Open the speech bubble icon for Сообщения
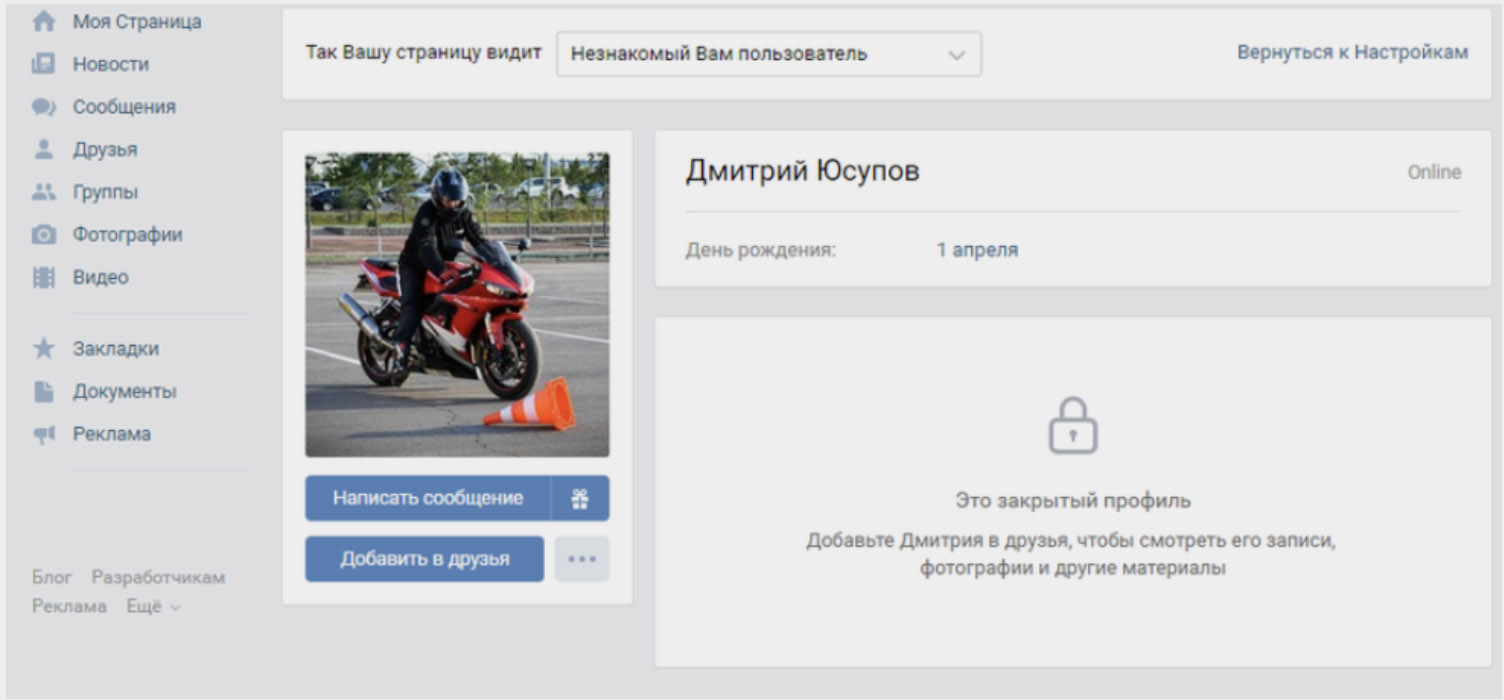This screenshot has height=700, width=1504. pyautogui.click(x=43, y=107)
